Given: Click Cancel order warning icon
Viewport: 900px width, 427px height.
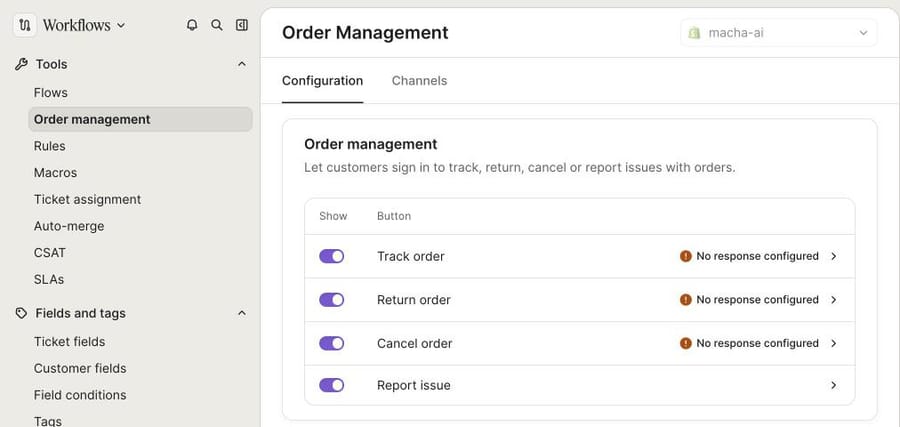Looking at the screenshot, I should [x=685, y=343].
